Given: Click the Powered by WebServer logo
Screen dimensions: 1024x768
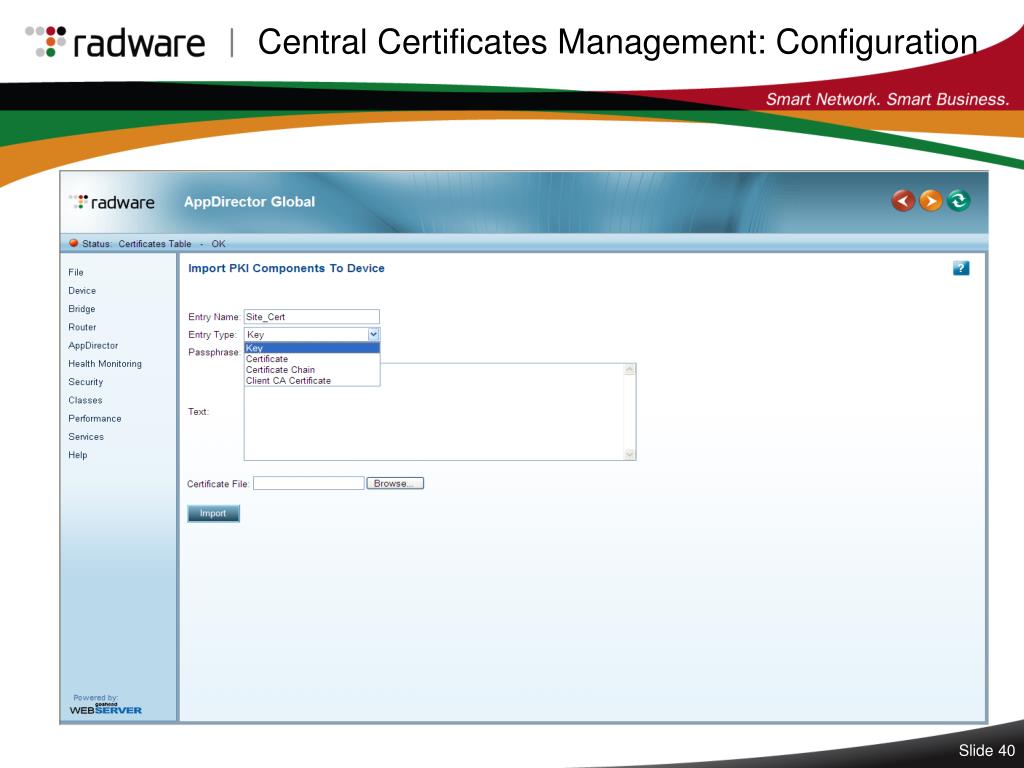Looking at the screenshot, I should (105, 705).
